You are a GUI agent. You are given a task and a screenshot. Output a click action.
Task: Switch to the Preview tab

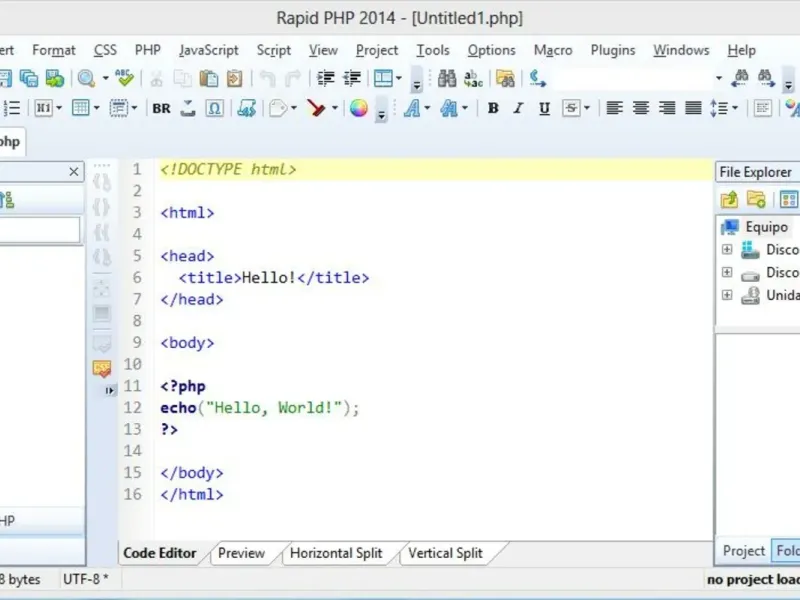click(x=241, y=553)
